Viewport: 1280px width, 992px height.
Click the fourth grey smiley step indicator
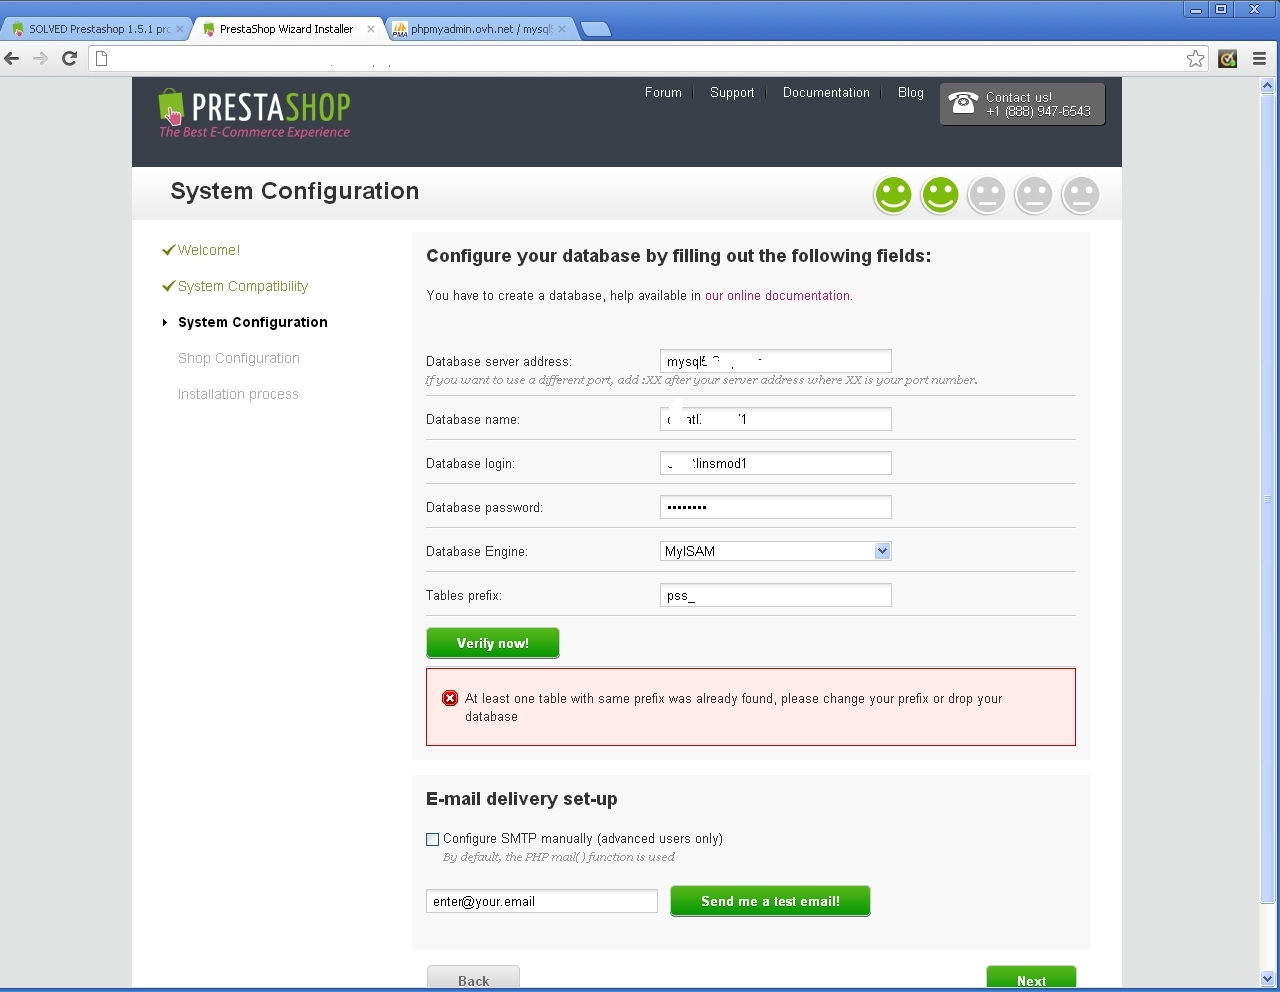tap(1034, 195)
